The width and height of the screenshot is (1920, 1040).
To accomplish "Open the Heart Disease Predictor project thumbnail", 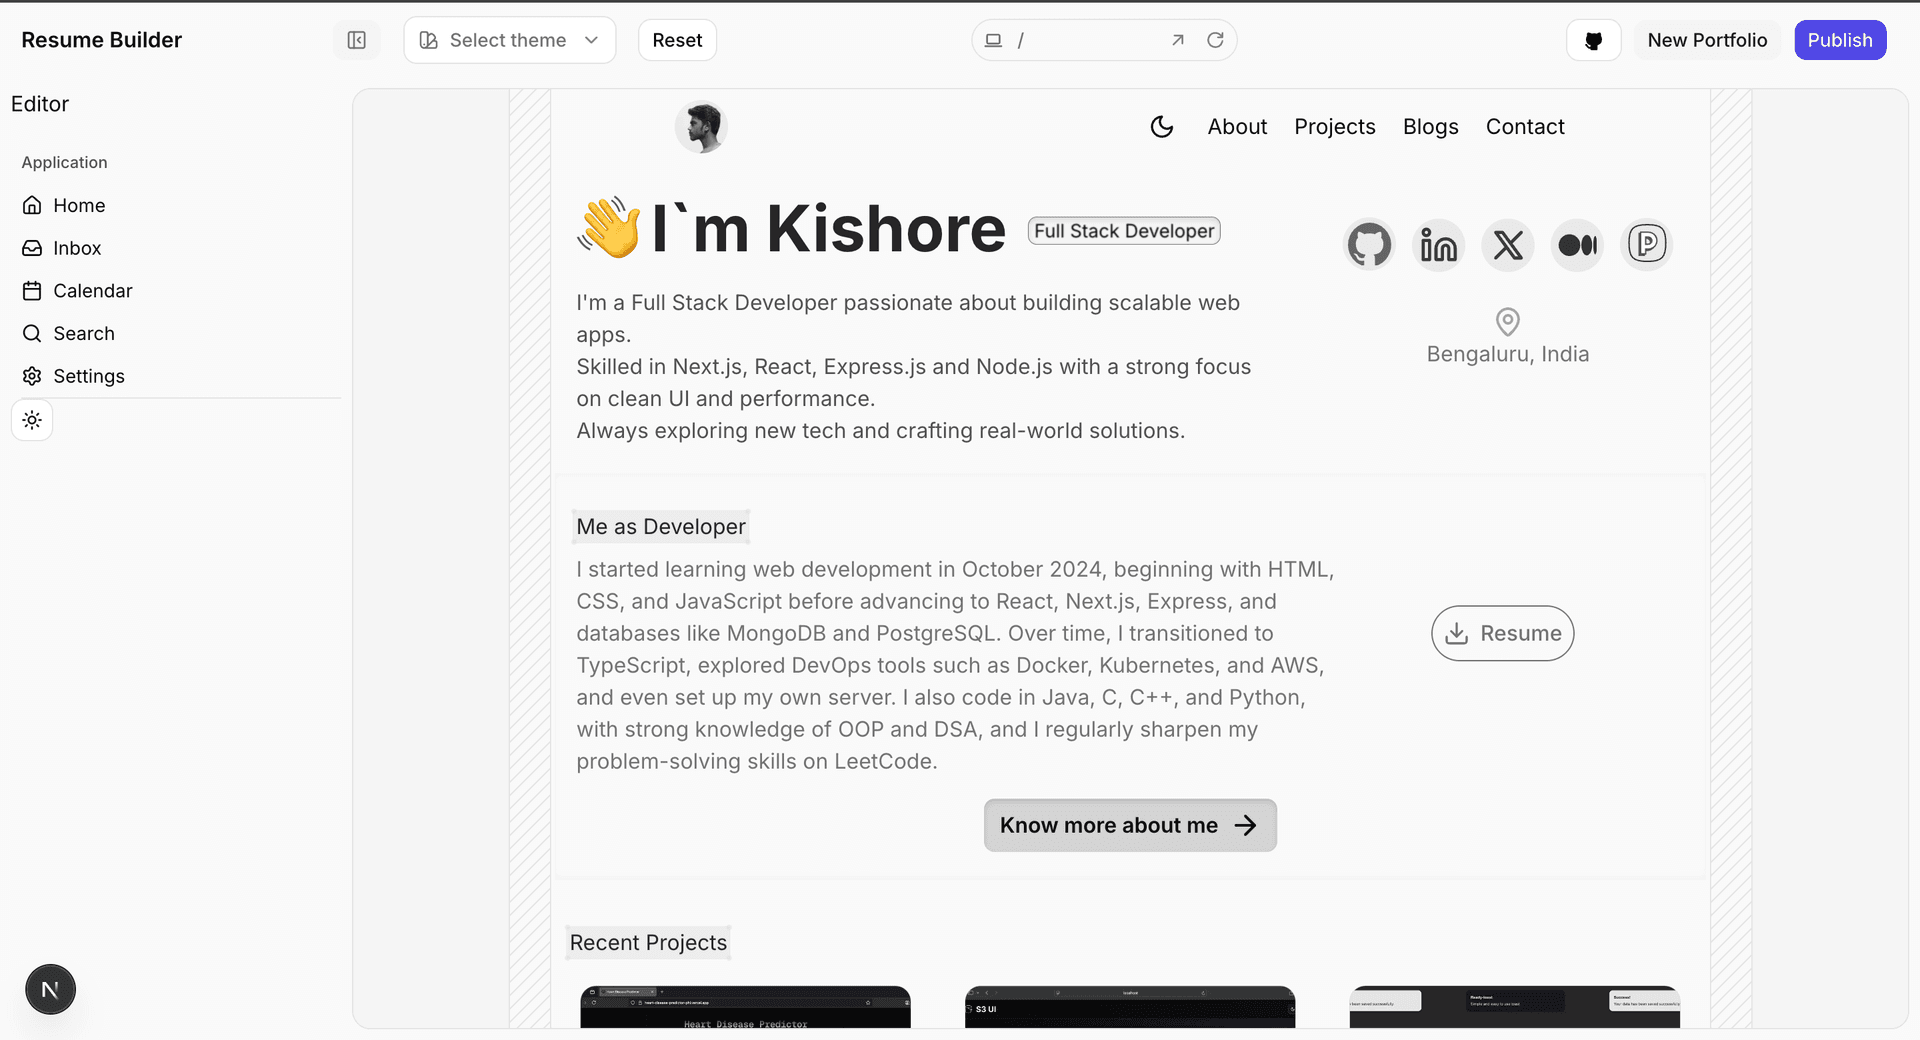I will [x=745, y=1007].
